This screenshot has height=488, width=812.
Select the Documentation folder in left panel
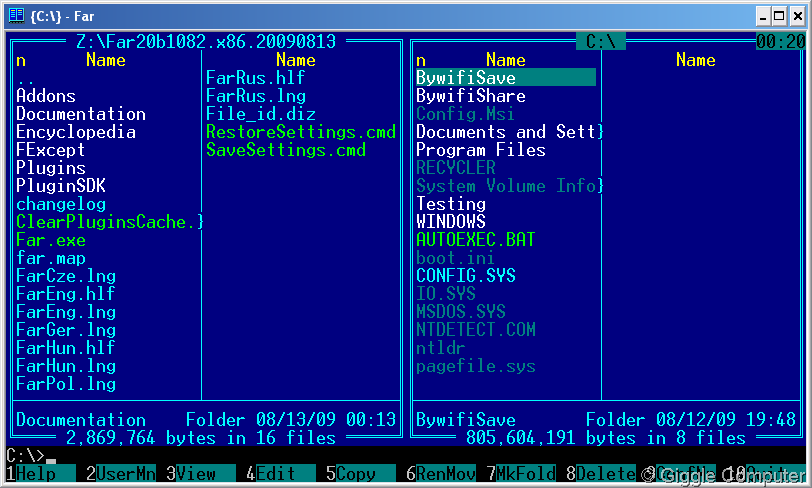click(81, 114)
